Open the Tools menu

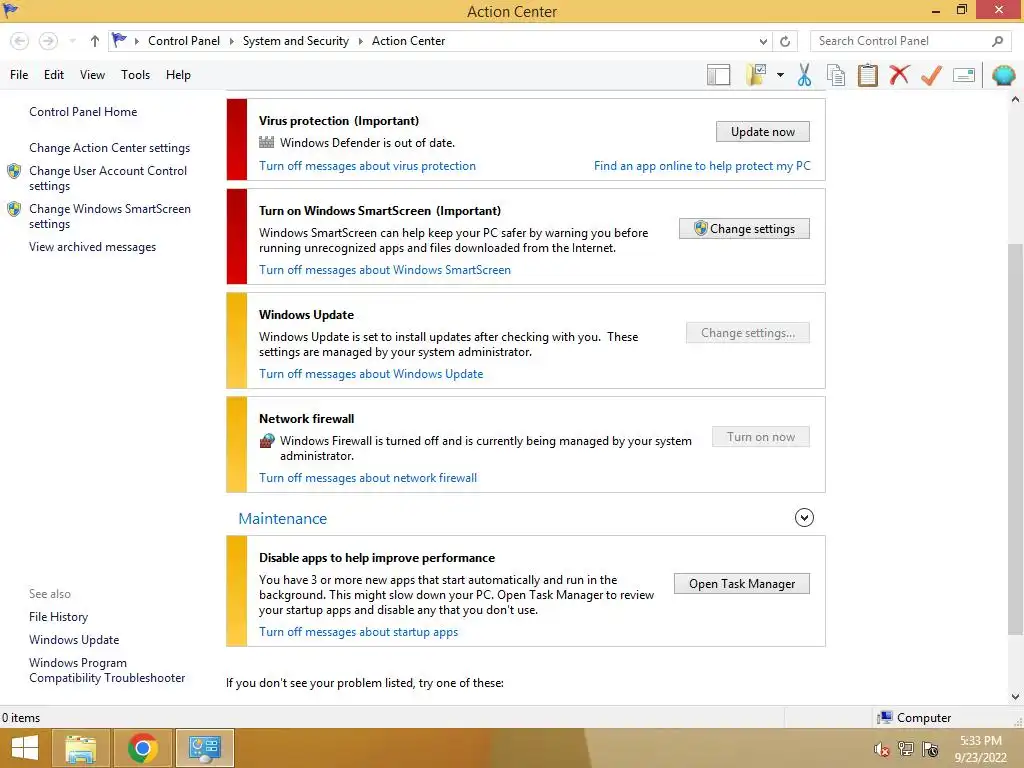coord(135,75)
